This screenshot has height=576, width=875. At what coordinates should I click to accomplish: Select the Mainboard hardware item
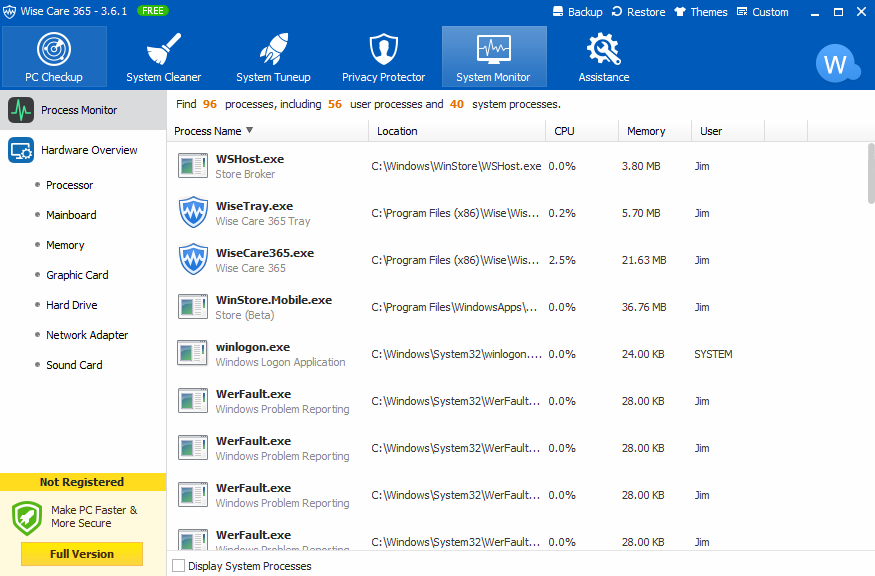(x=71, y=215)
